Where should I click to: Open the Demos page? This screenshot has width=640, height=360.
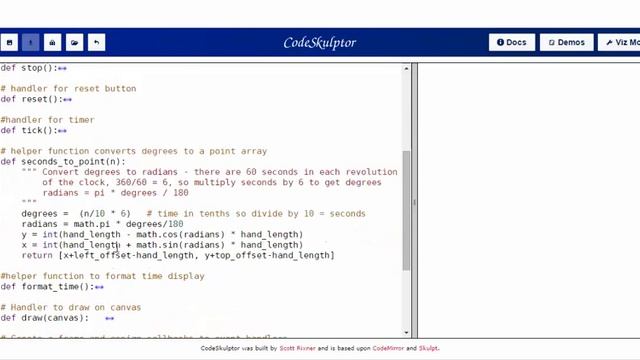567,42
